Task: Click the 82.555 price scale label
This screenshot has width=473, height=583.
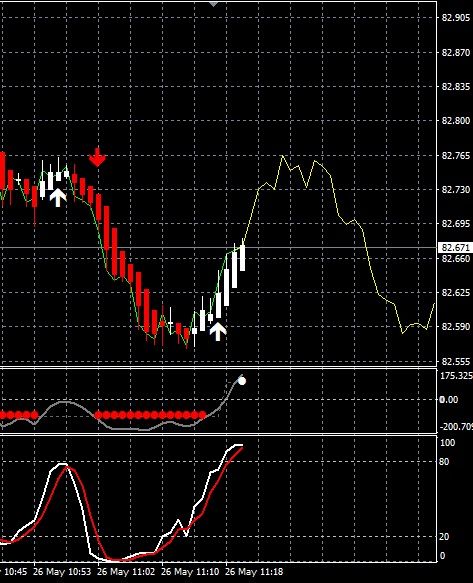Action: click(456, 361)
